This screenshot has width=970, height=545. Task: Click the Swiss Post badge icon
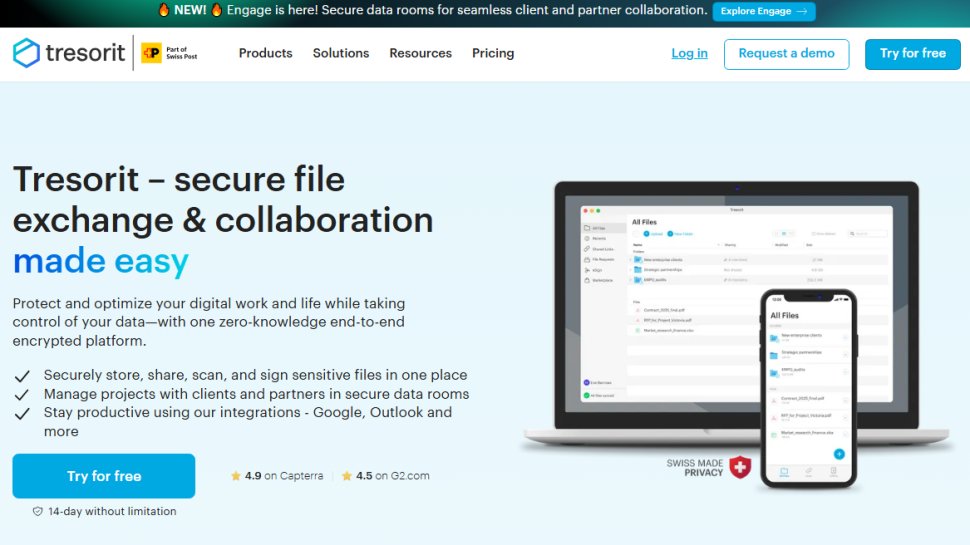(152, 53)
